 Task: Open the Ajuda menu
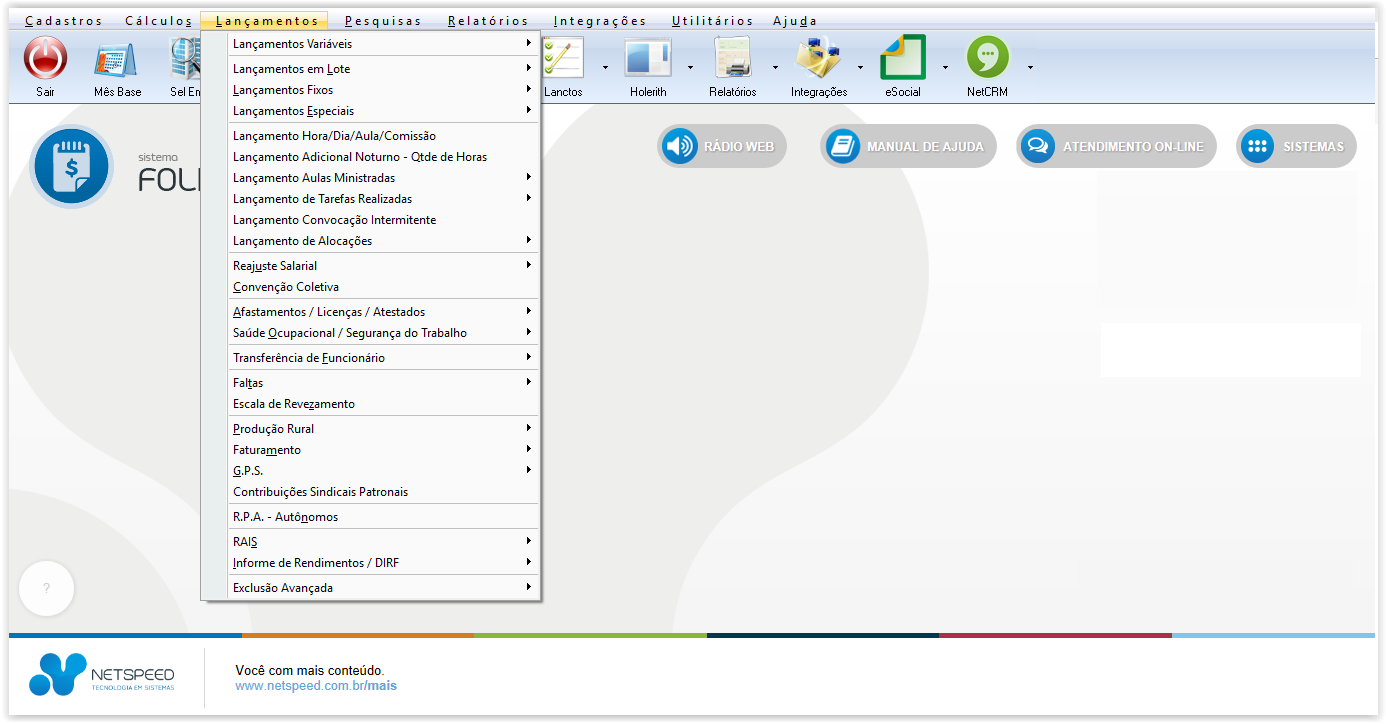tap(794, 21)
